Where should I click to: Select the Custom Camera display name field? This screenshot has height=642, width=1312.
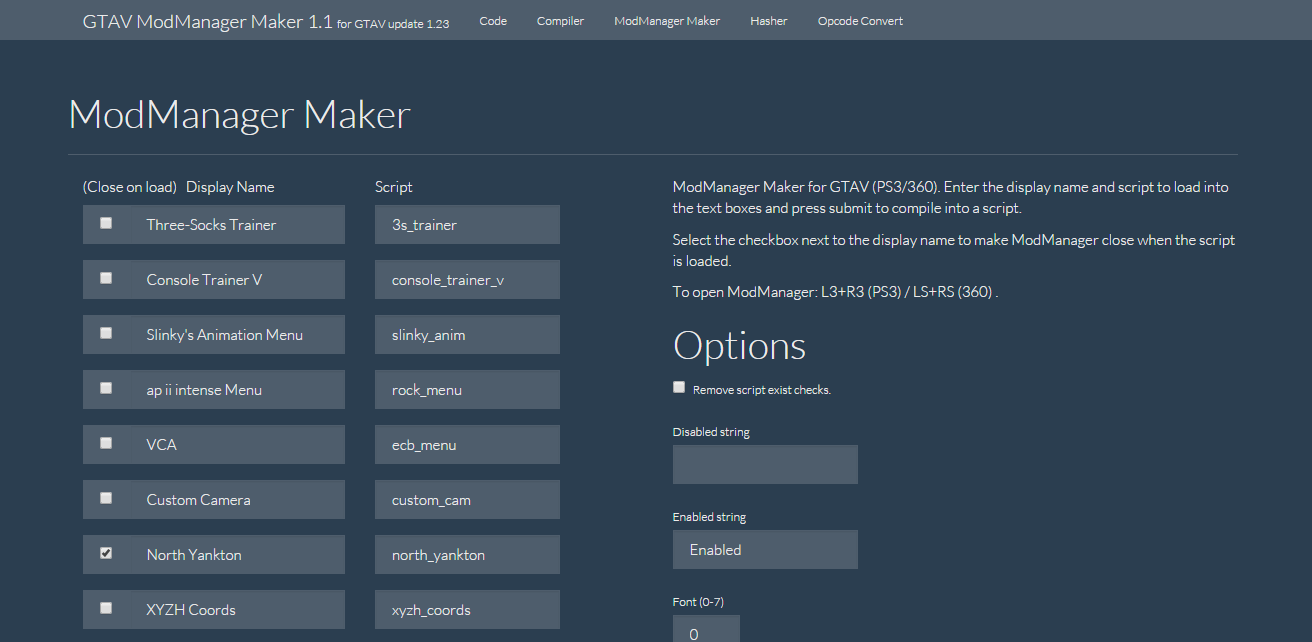(x=237, y=500)
